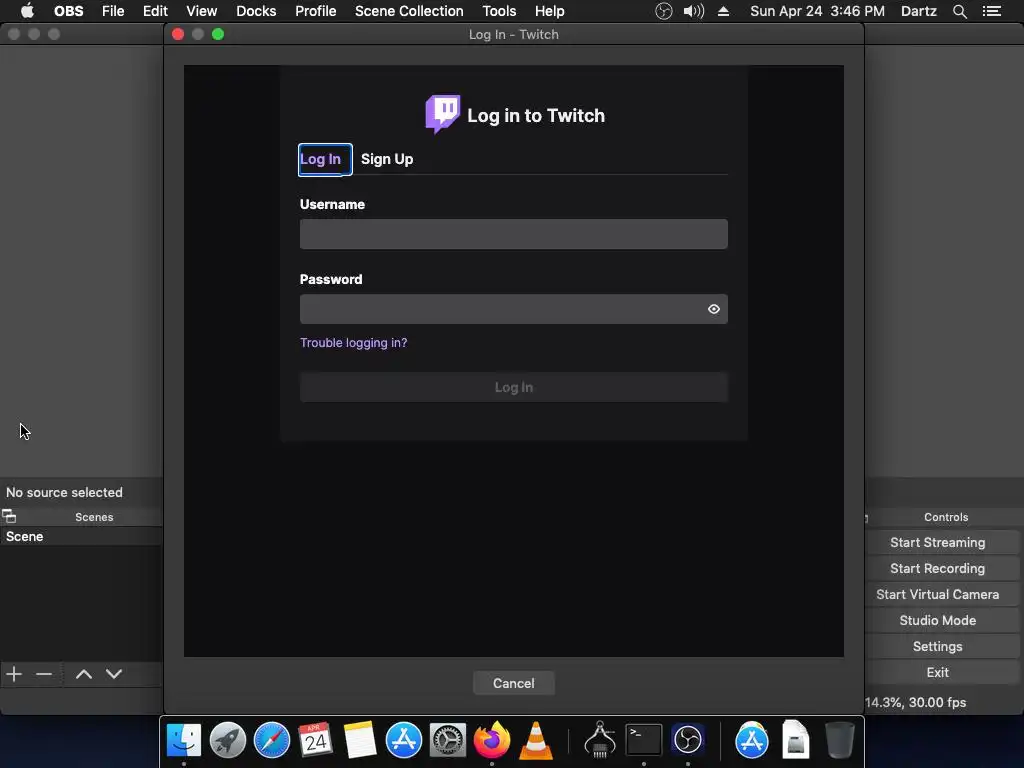Open Notes in the Dock
1024x768 pixels.
tap(360, 740)
